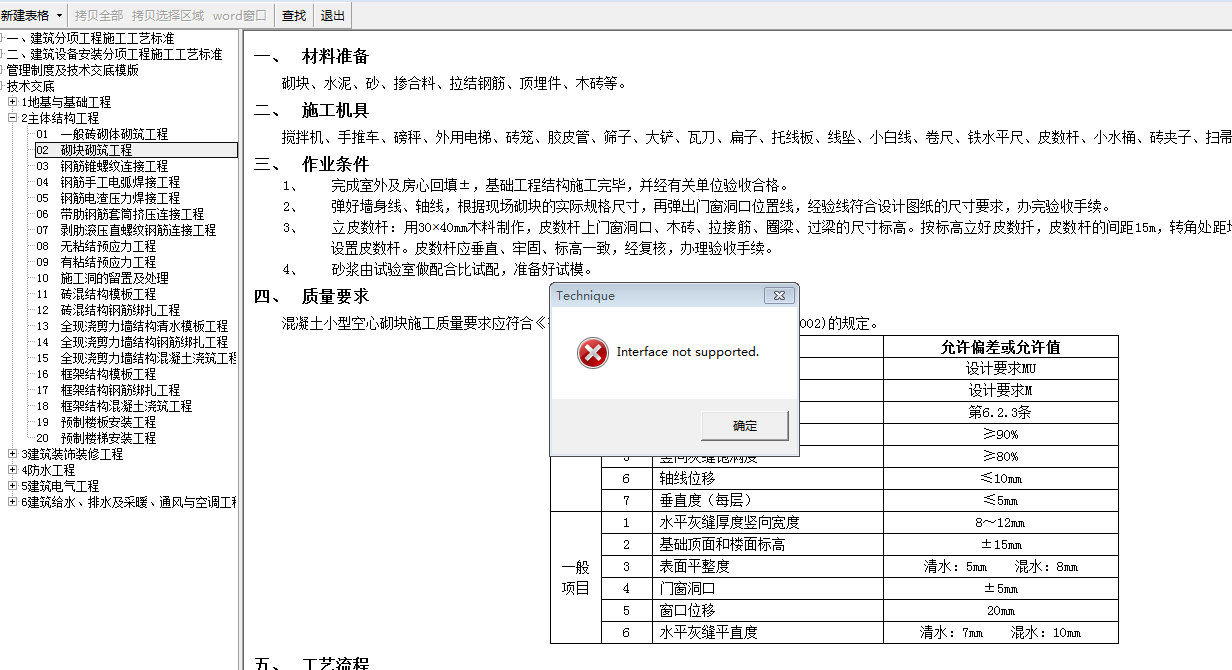This screenshot has height=670, width=1232.
Task: Click the 退出 toolbar button
Action: point(333,16)
